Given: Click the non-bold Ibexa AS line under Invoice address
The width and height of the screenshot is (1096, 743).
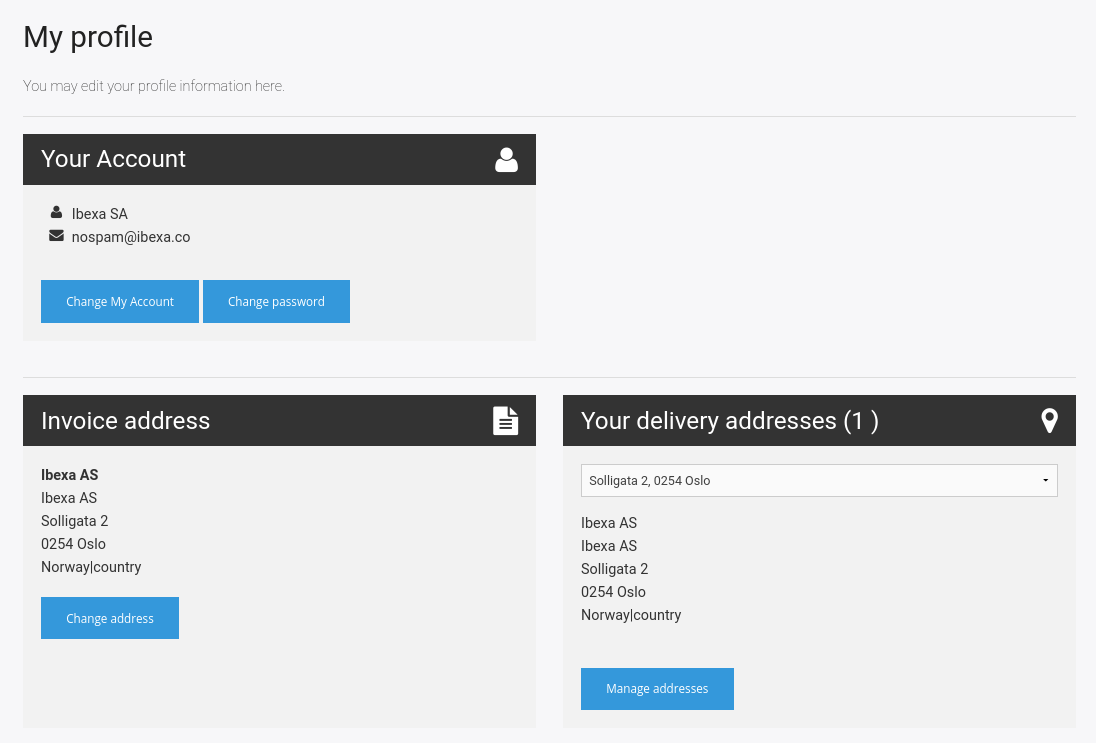Looking at the screenshot, I should click(69, 498).
